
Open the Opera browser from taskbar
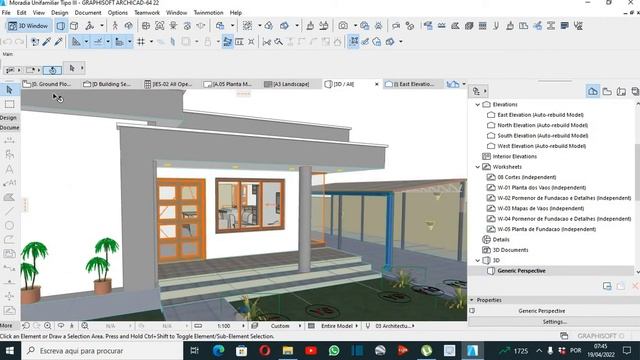264,351
